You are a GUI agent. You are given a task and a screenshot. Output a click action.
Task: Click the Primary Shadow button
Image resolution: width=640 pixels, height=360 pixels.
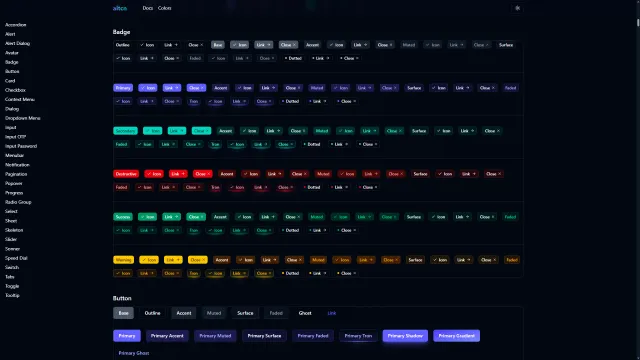click(405, 336)
